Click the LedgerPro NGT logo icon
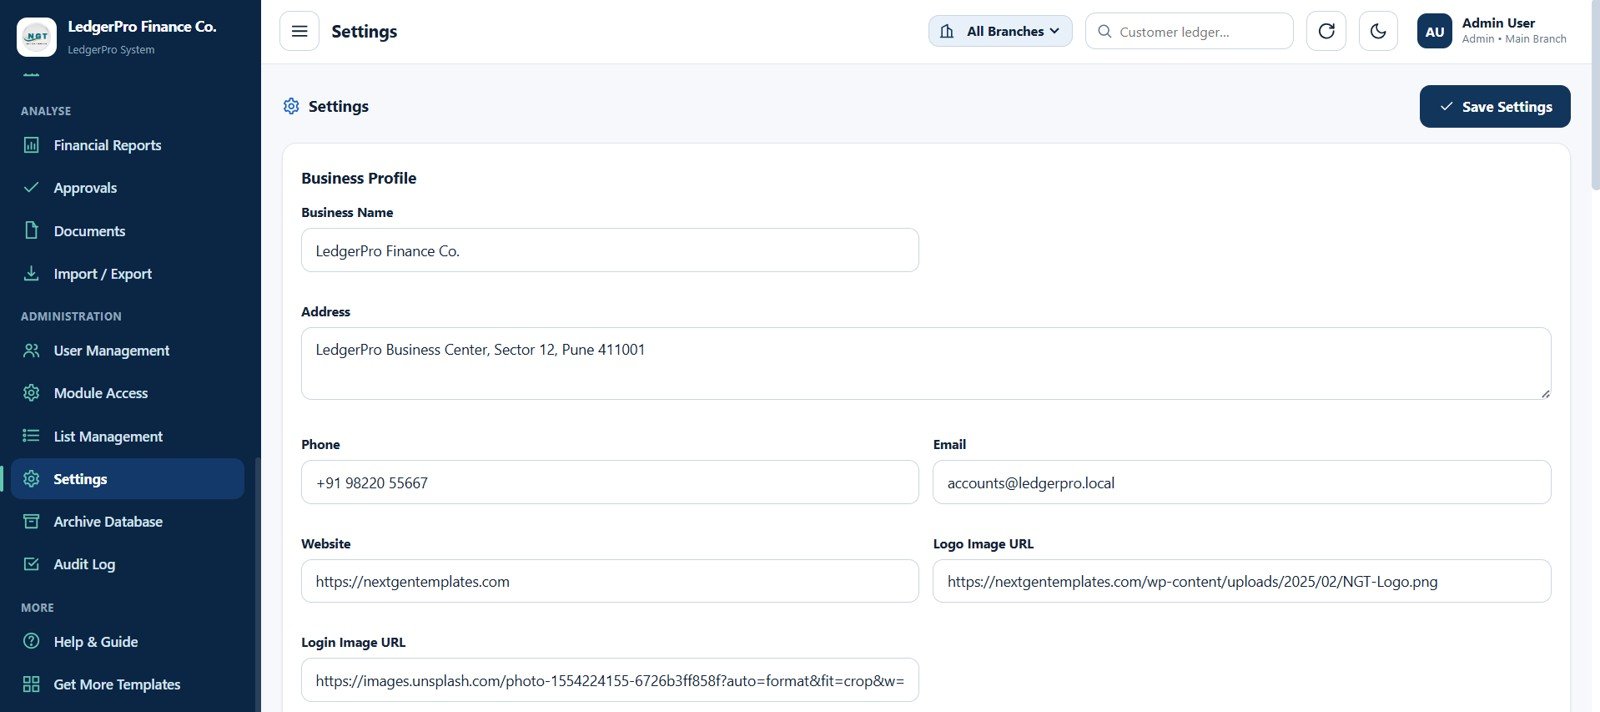The image size is (1600, 712). [x=37, y=37]
